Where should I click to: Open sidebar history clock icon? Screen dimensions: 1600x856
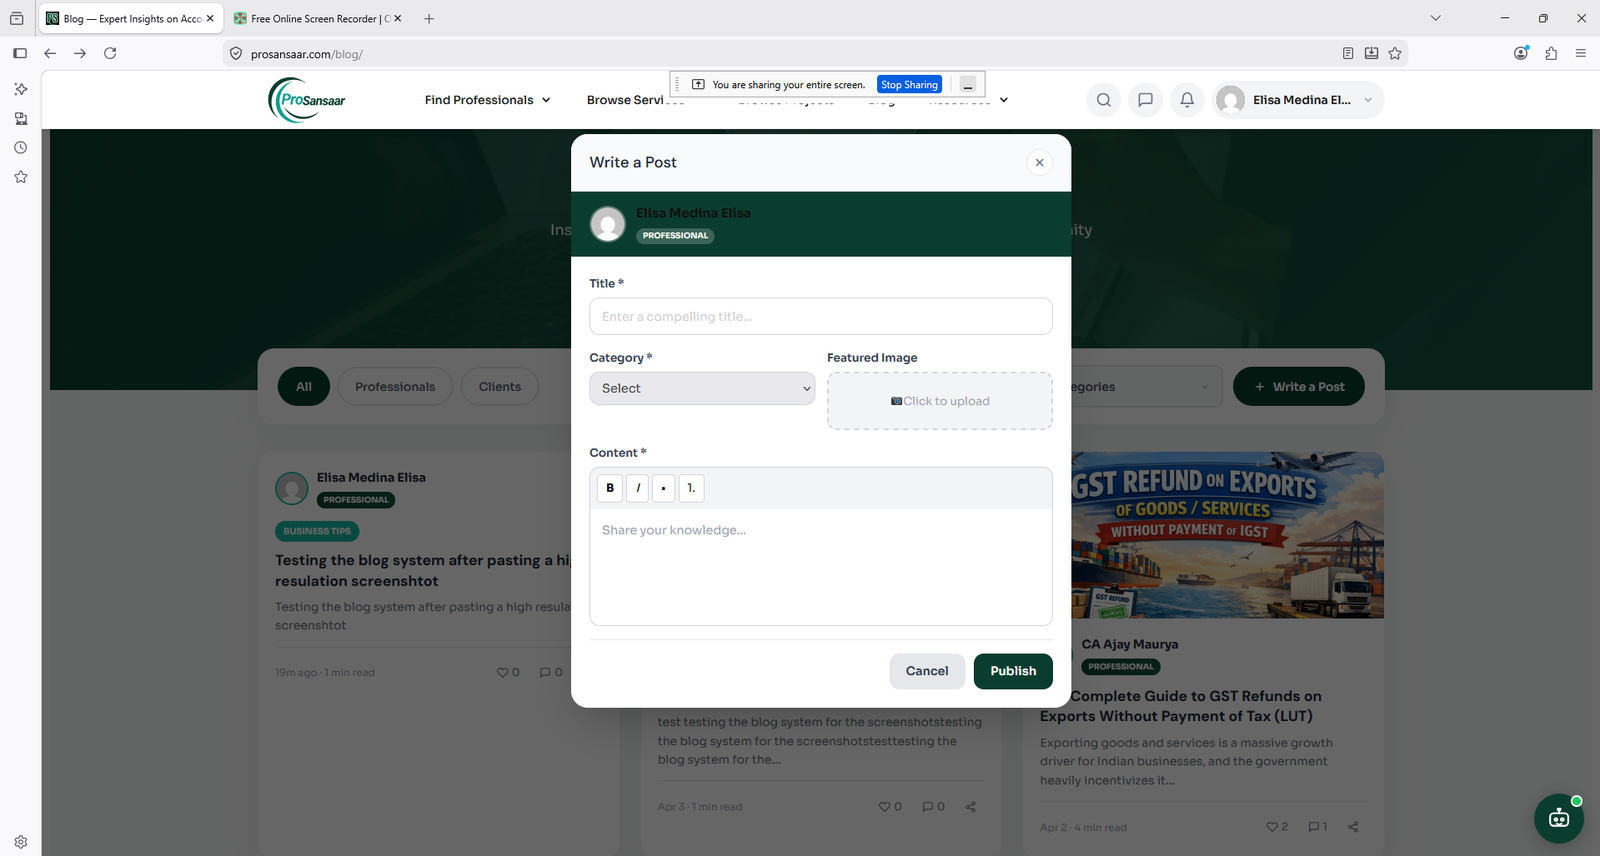click(20, 147)
